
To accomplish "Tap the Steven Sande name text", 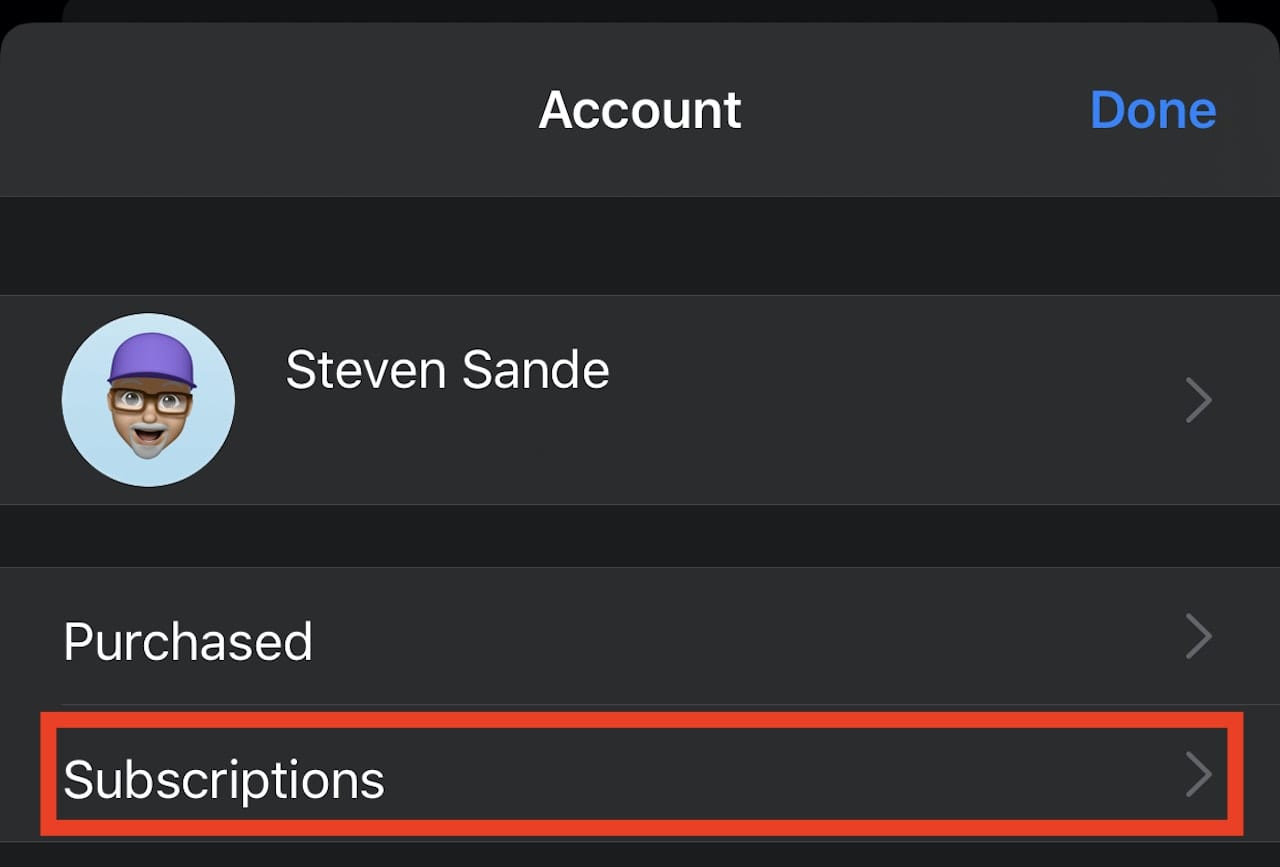I will point(447,371).
